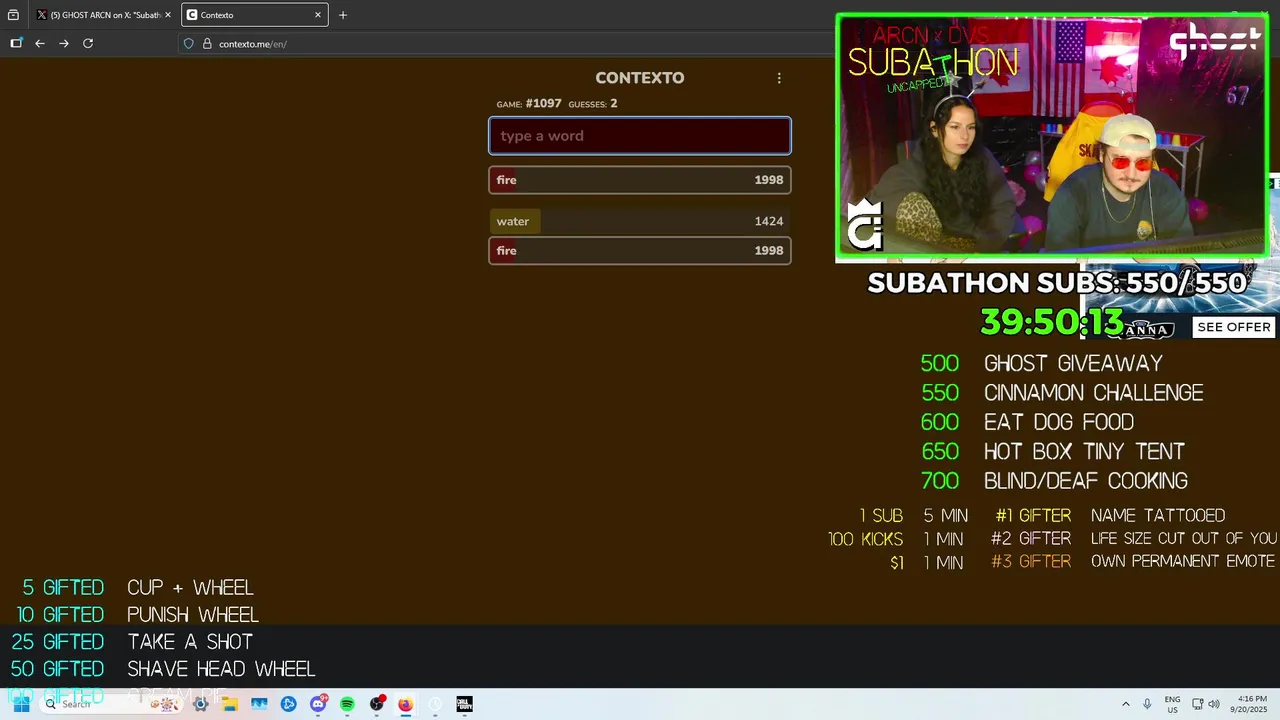Open the Windows Start menu

tap(21, 704)
